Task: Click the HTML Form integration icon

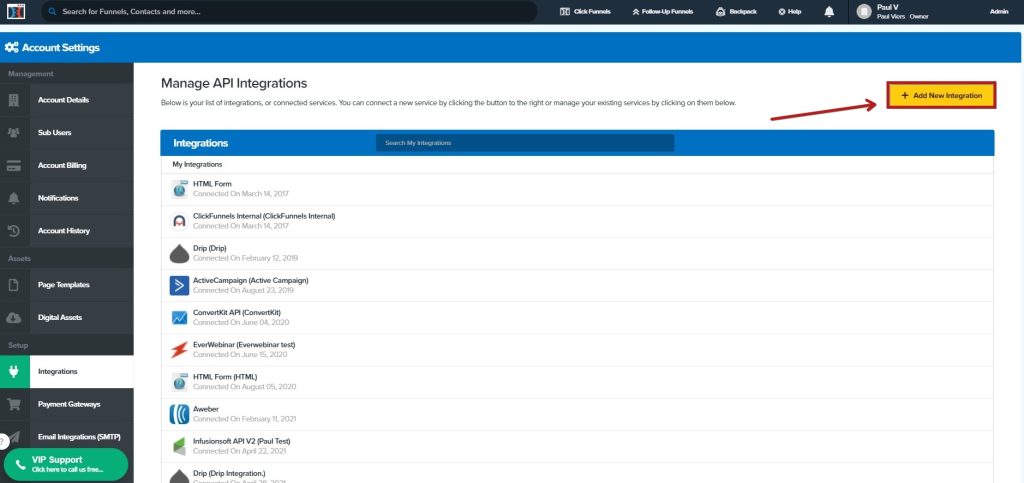Action: tap(180, 189)
